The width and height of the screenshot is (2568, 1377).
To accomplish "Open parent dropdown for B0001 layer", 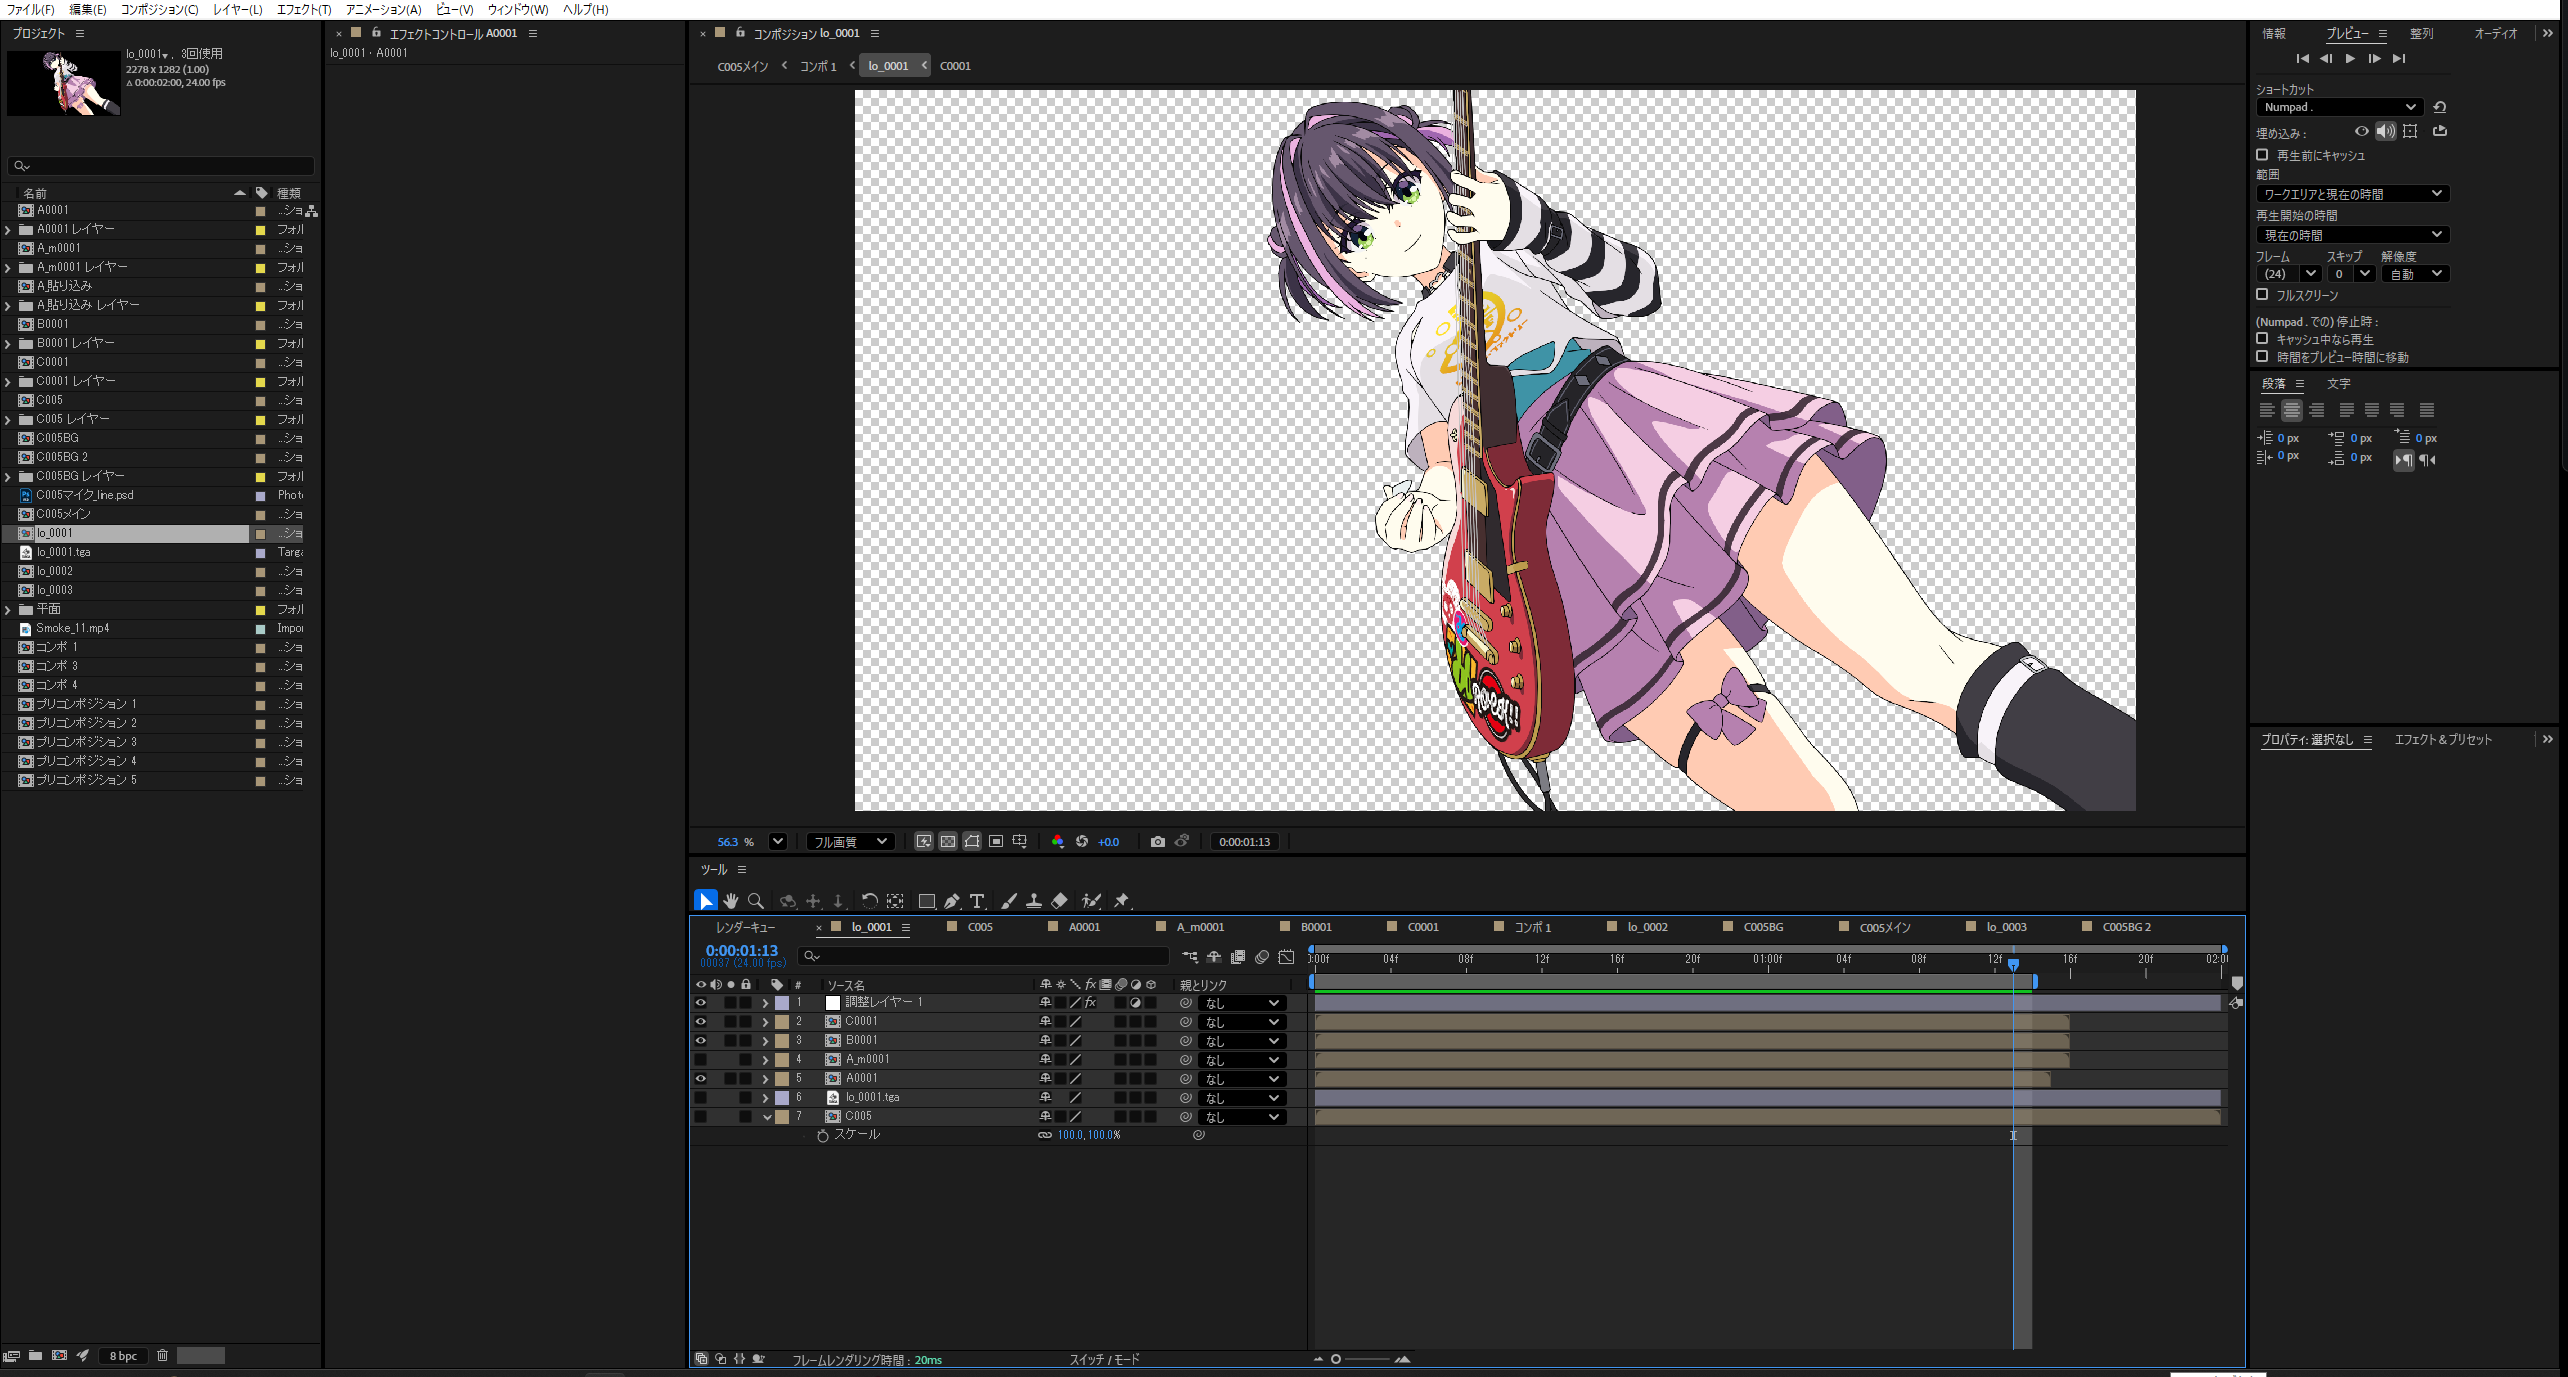I will coord(1240,1041).
